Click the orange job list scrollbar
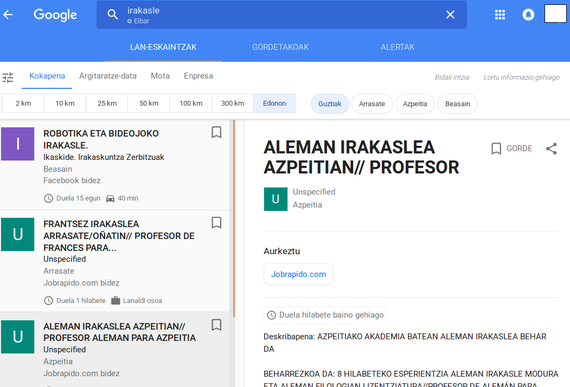The height and width of the screenshot is (387, 570). click(x=234, y=218)
